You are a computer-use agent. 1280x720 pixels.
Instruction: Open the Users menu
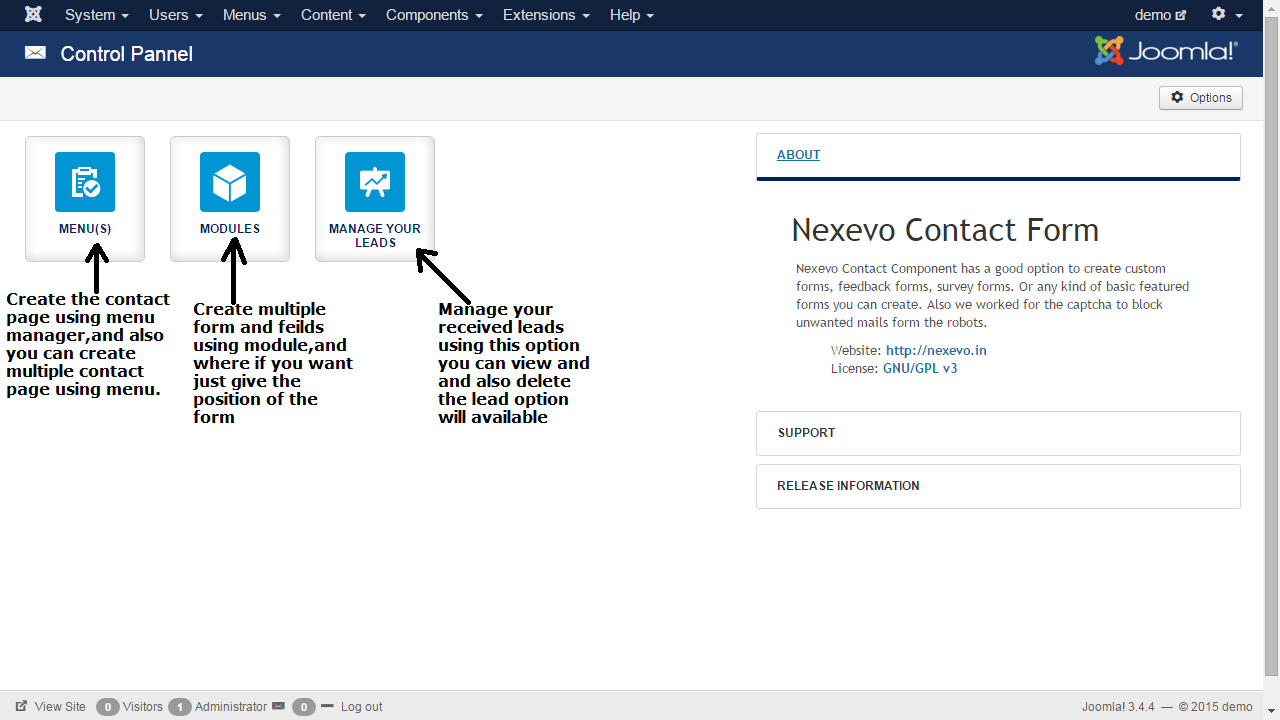(x=175, y=15)
